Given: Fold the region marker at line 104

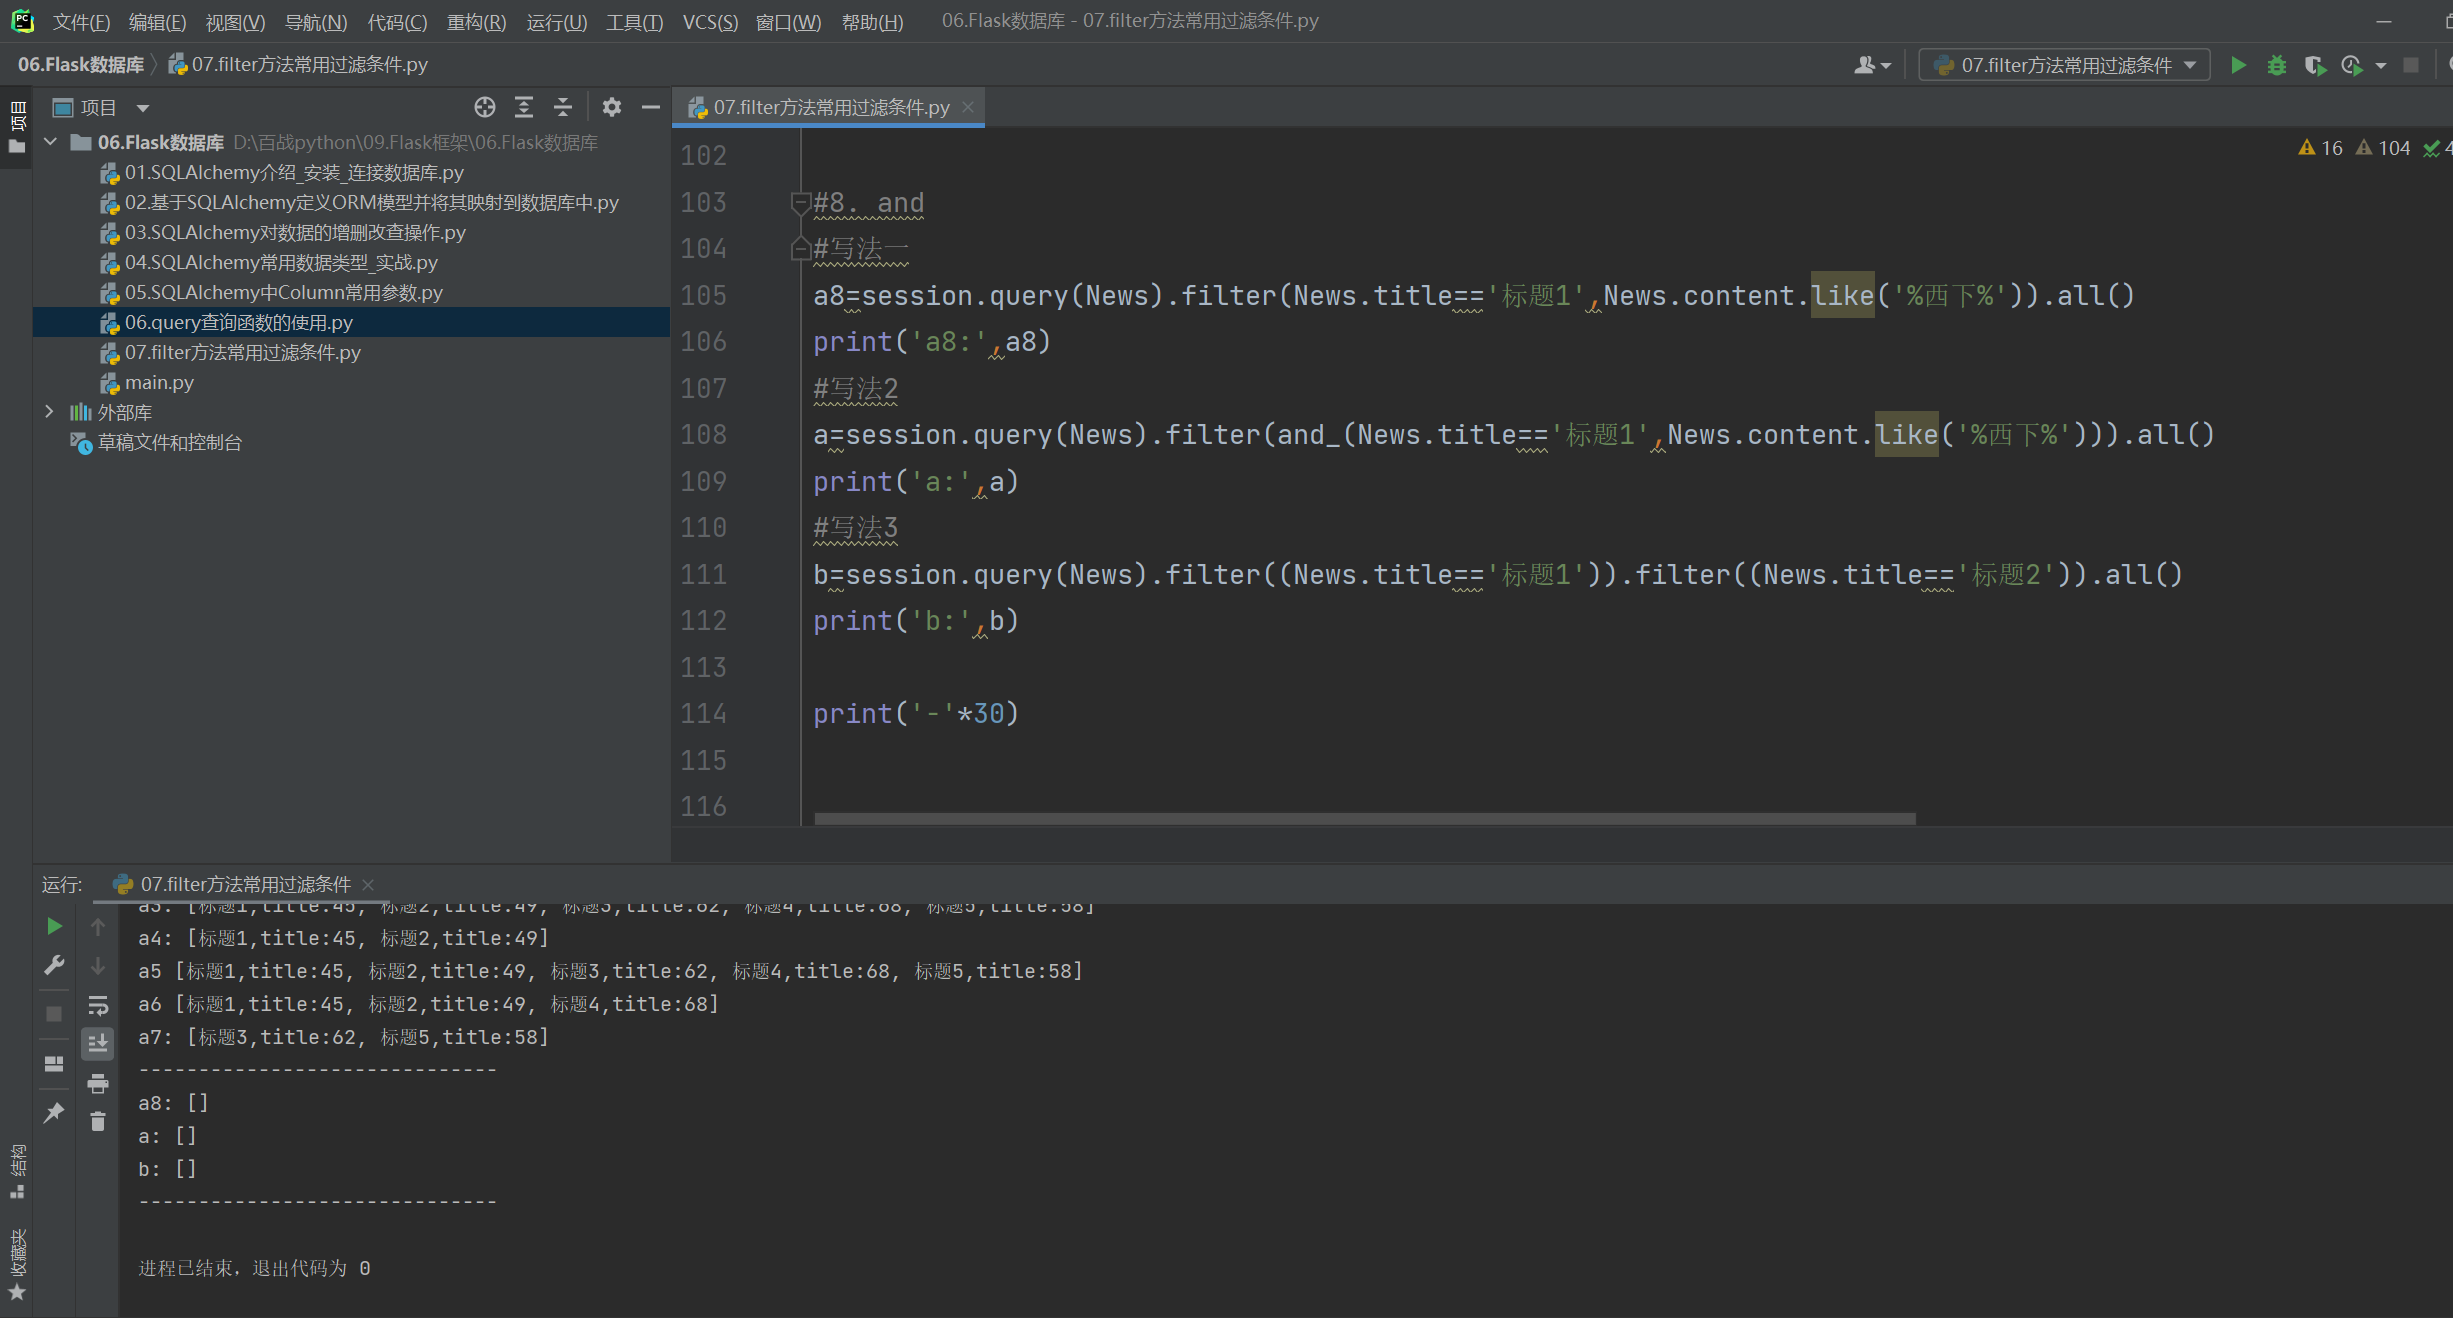Looking at the screenshot, I should (799, 248).
